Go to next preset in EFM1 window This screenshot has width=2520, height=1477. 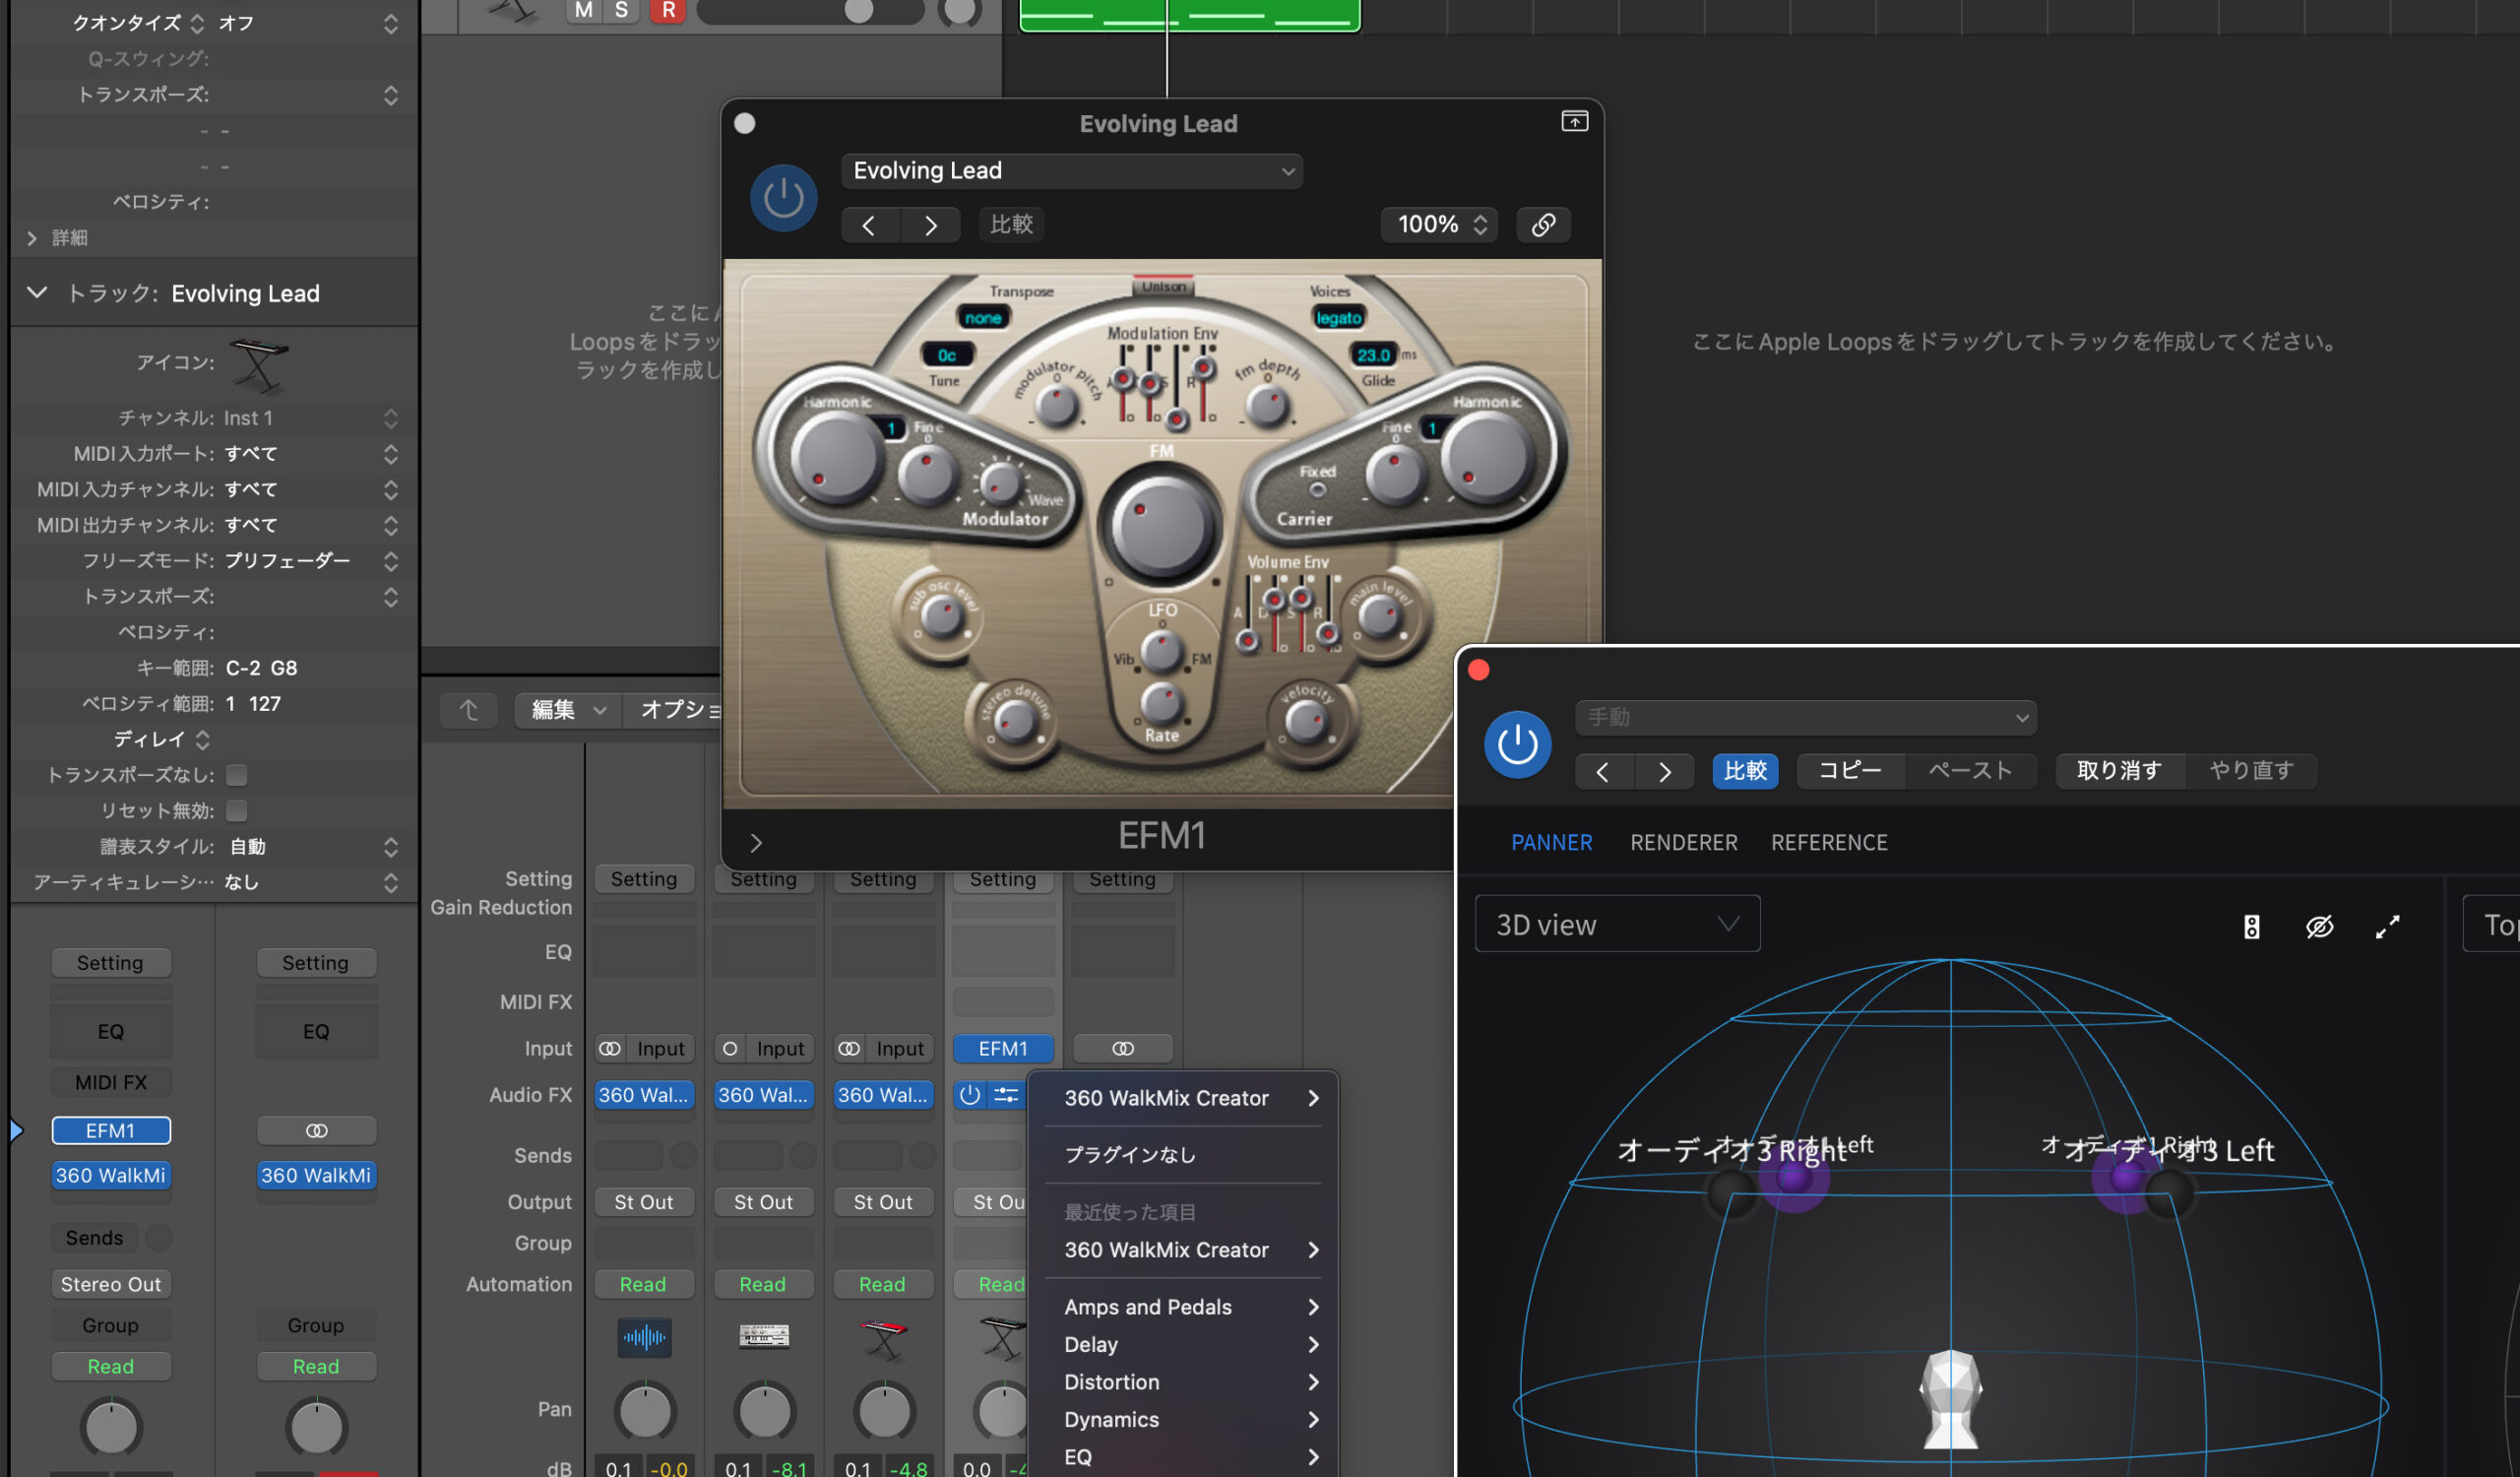[931, 225]
